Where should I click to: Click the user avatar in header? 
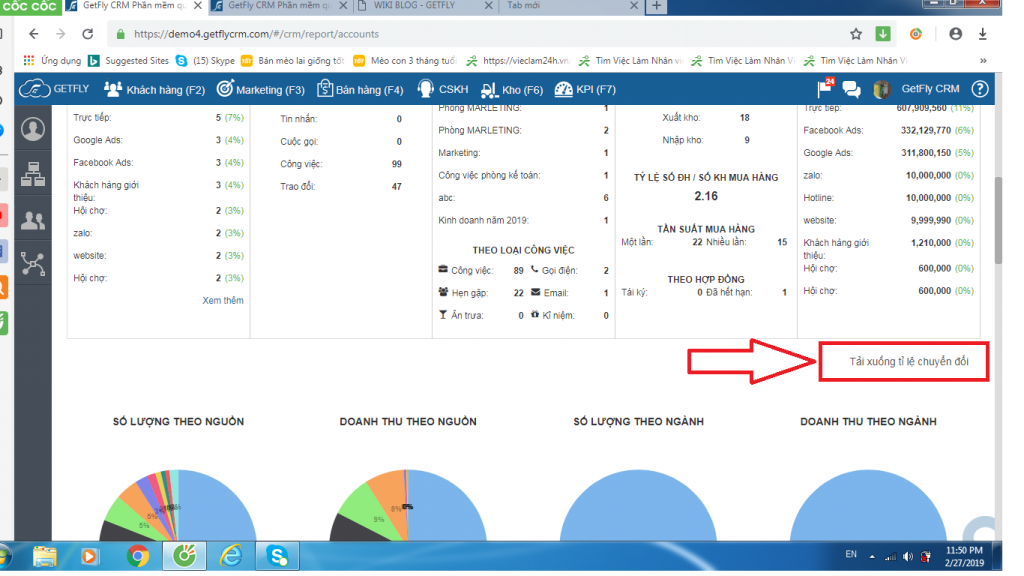pyautogui.click(x=882, y=89)
